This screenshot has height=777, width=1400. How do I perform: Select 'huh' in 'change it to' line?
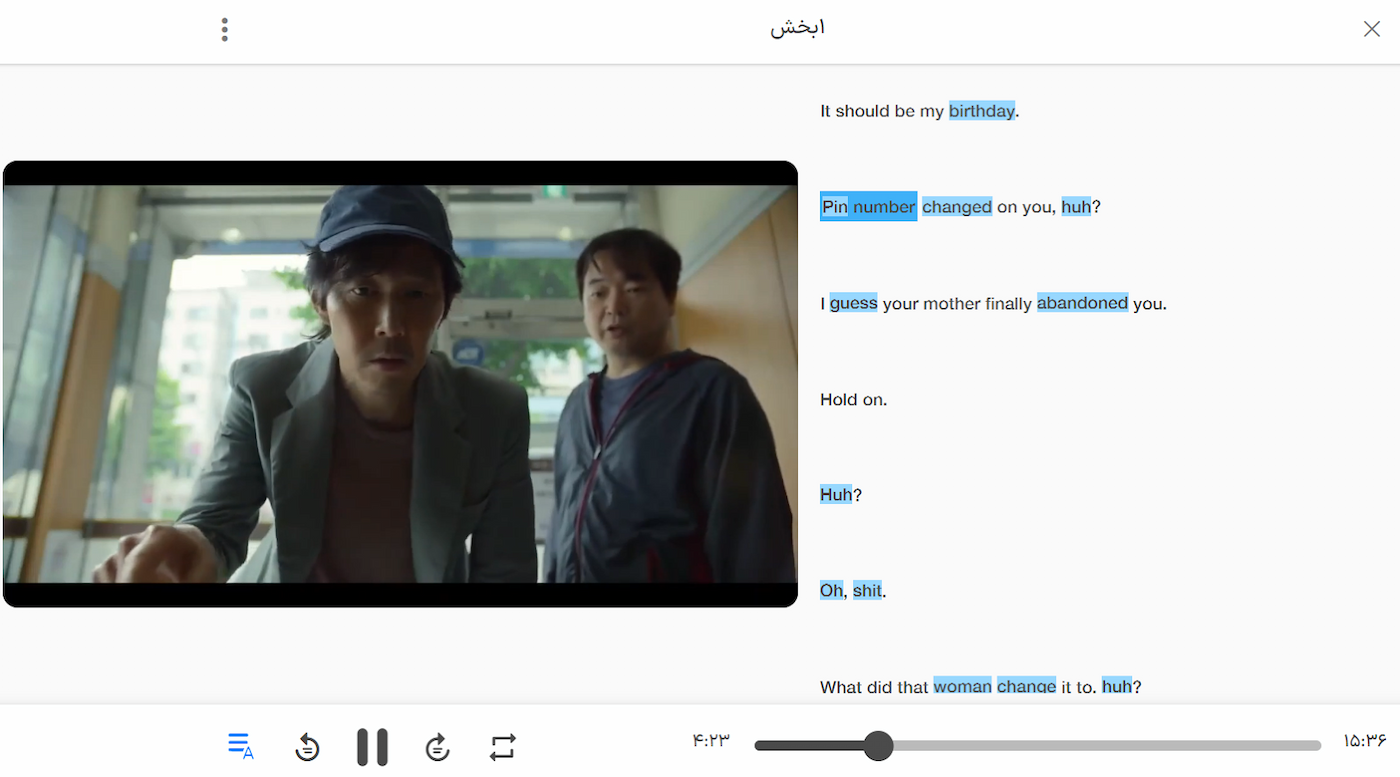[1117, 686]
